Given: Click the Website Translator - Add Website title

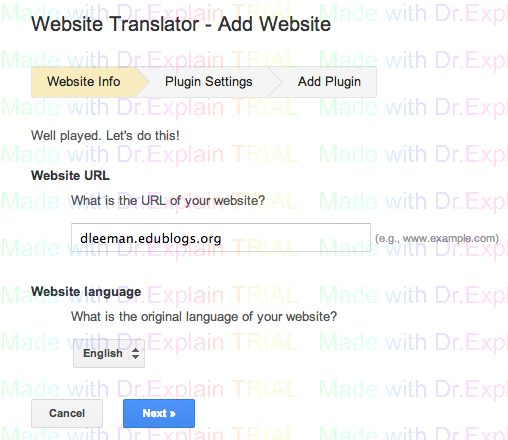Looking at the screenshot, I should click(x=181, y=24).
